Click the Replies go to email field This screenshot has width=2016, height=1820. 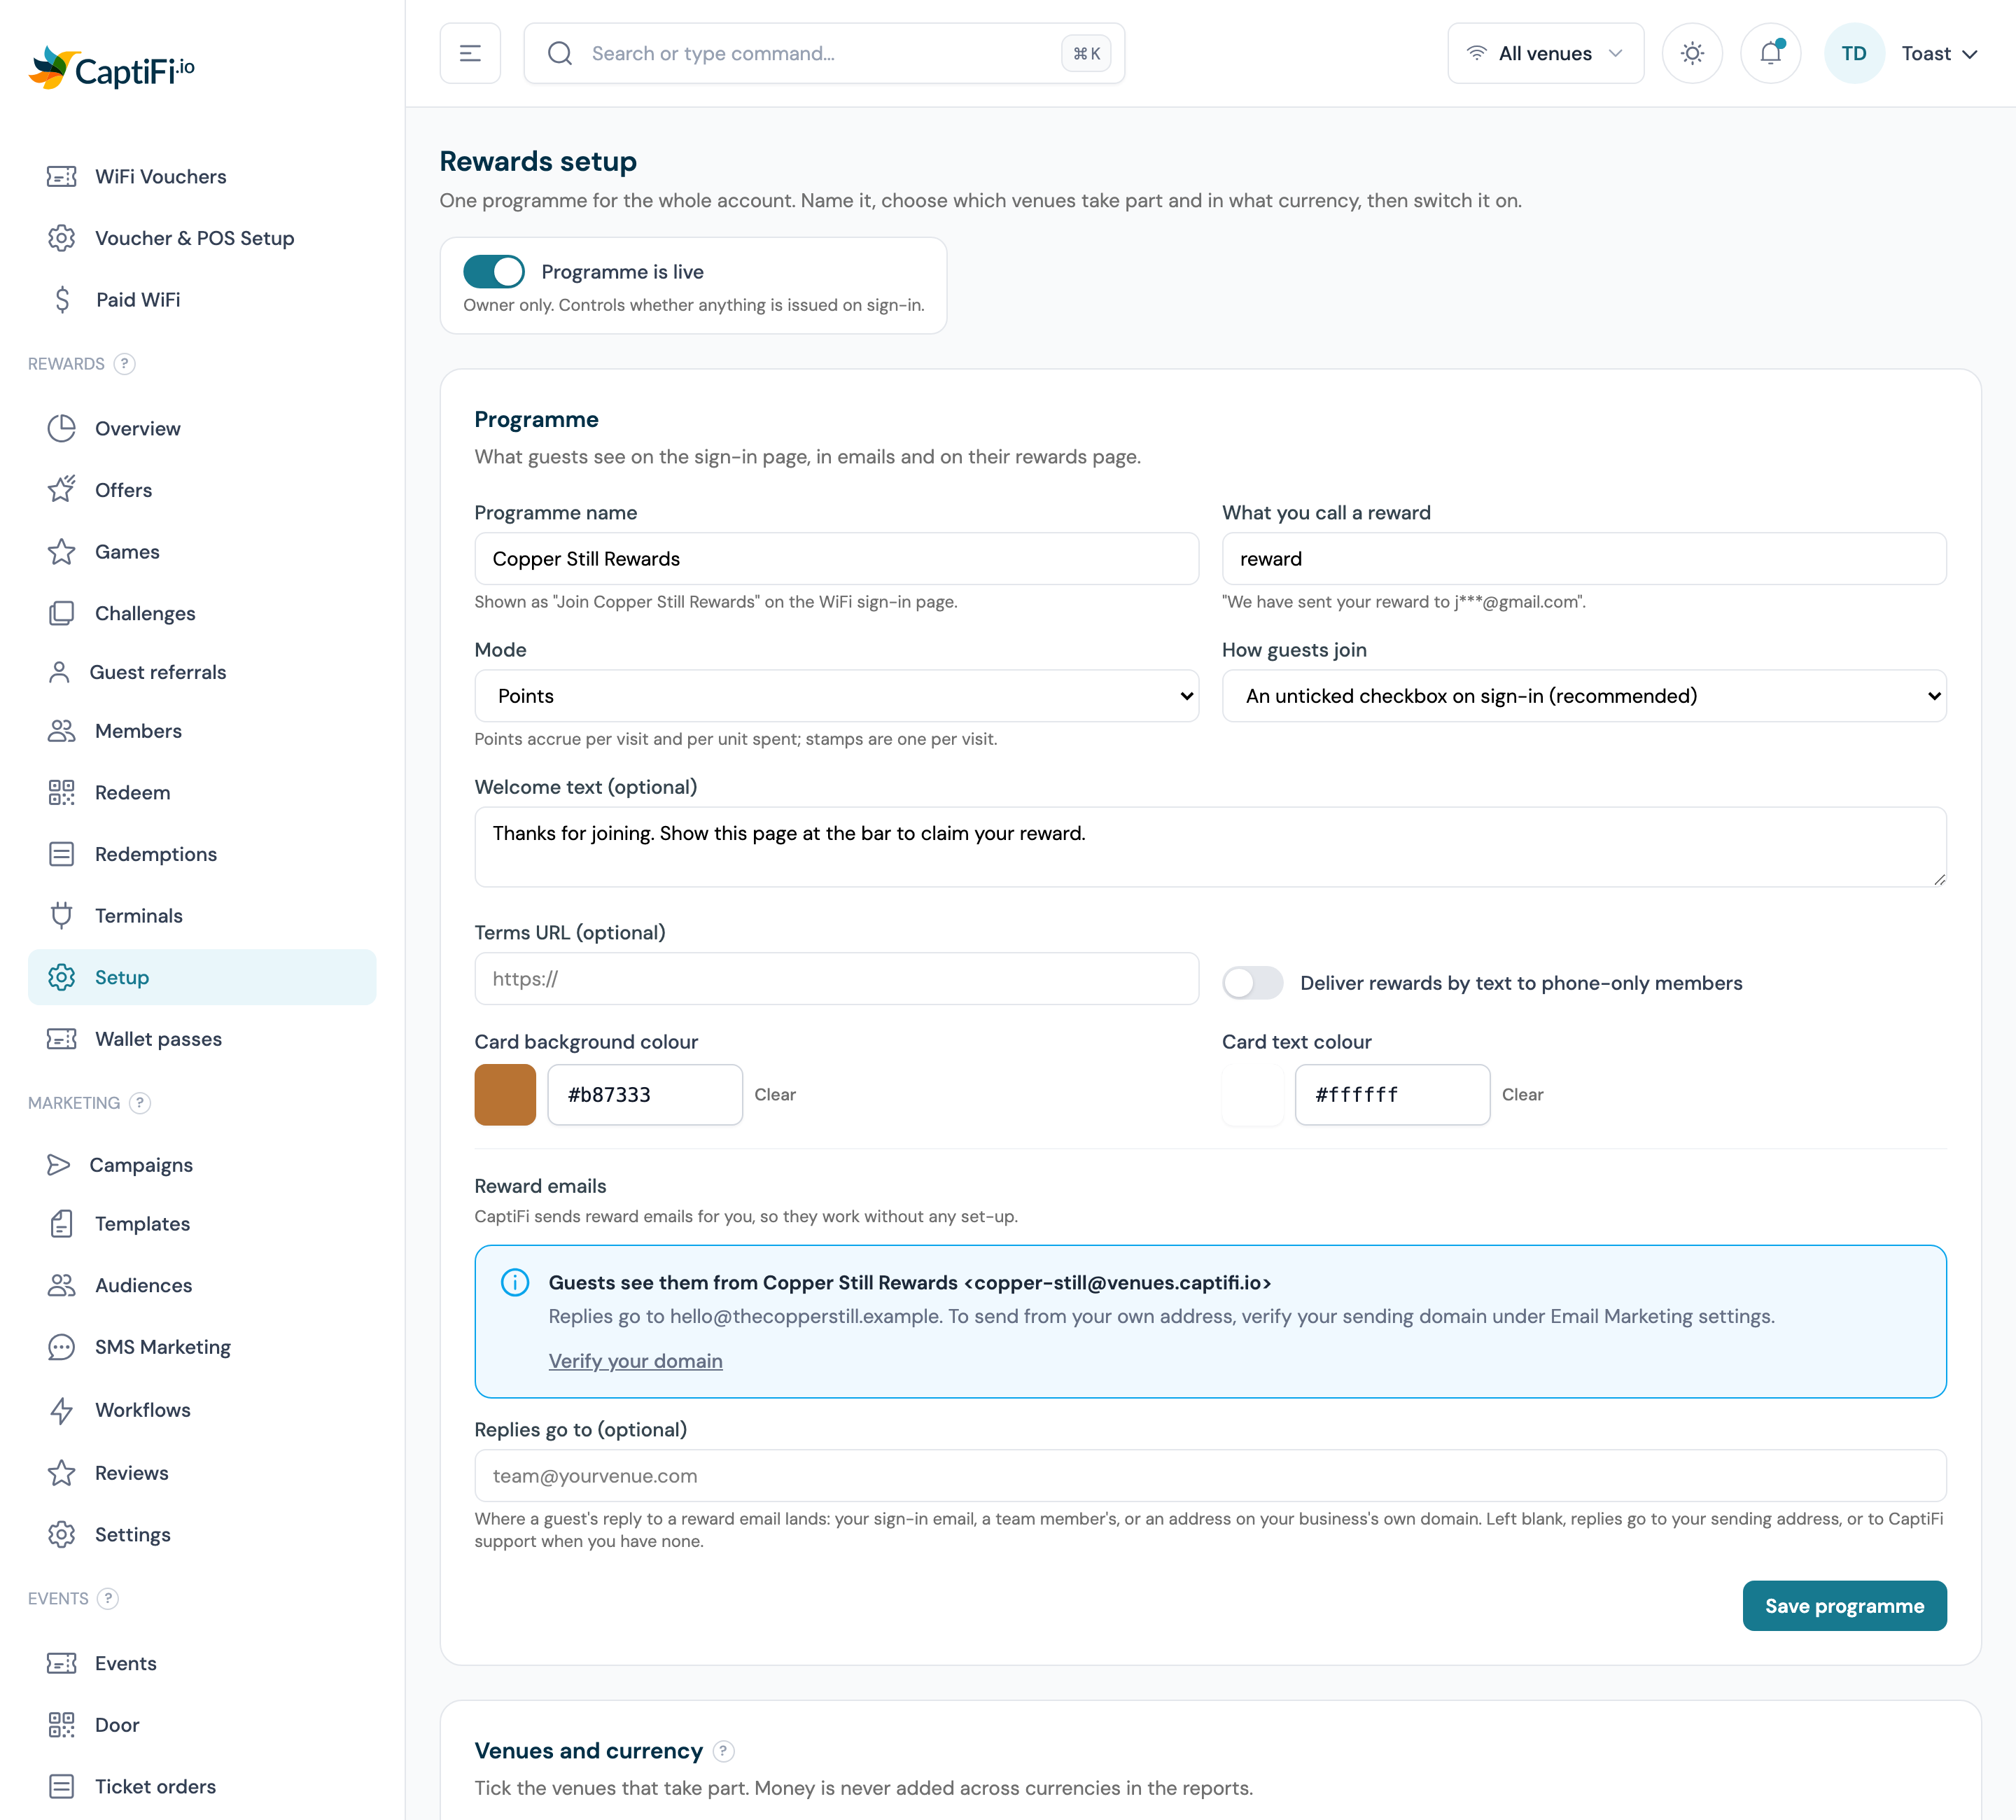coord(1210,1476)
